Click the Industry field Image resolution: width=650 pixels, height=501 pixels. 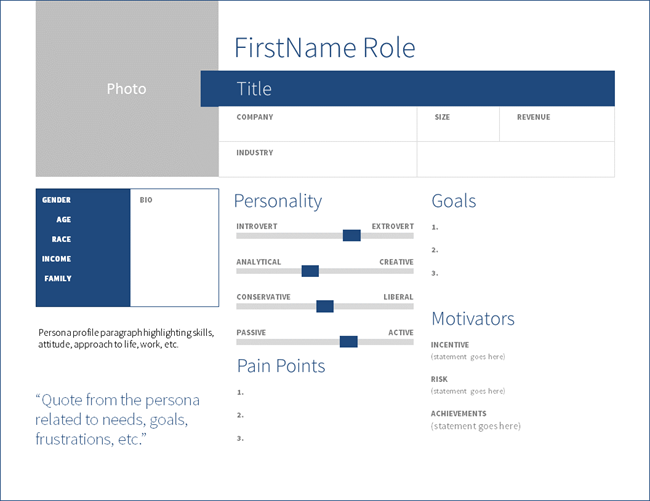click(x=317, y=159)
